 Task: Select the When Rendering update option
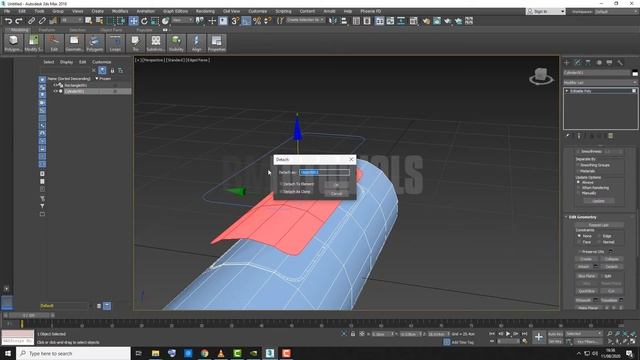[x=578, y=188]
